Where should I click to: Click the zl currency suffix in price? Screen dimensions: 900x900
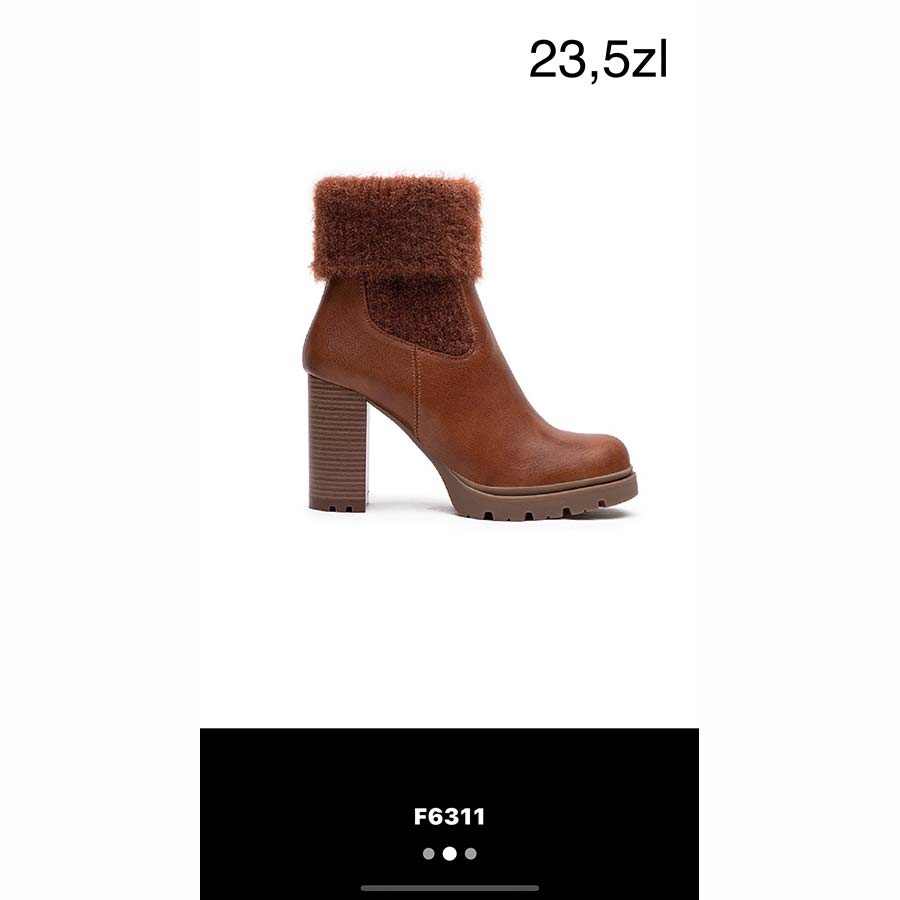pyautogui.click(x=649, y=60)
